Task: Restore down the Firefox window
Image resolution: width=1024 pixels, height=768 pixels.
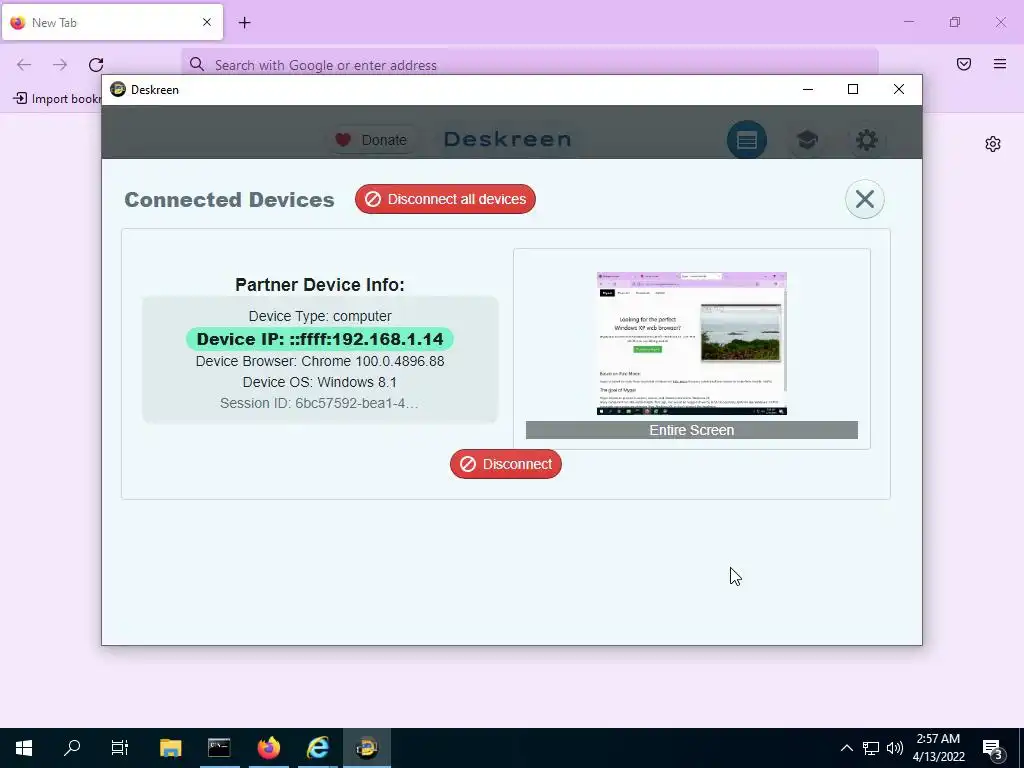Action: 955,22
